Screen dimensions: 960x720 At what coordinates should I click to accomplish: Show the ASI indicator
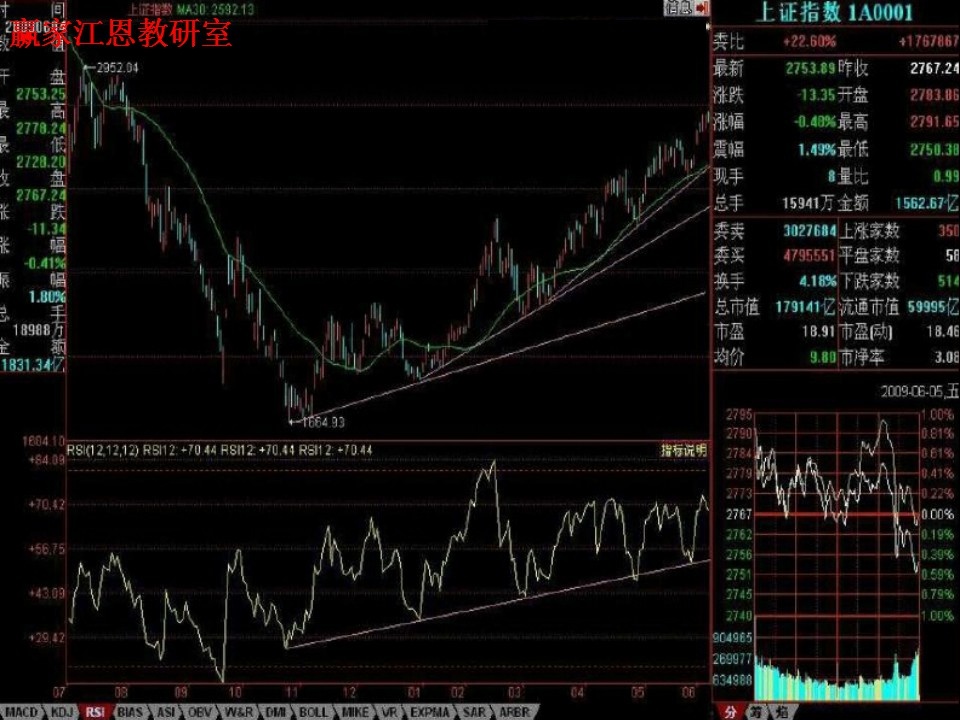(x=168, y=712)
